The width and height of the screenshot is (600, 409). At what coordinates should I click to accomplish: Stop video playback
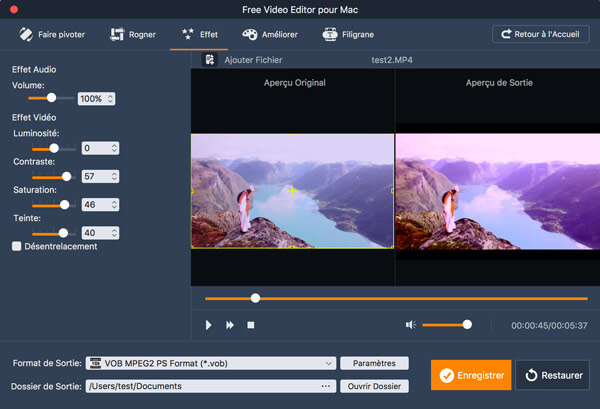point(251,325)
